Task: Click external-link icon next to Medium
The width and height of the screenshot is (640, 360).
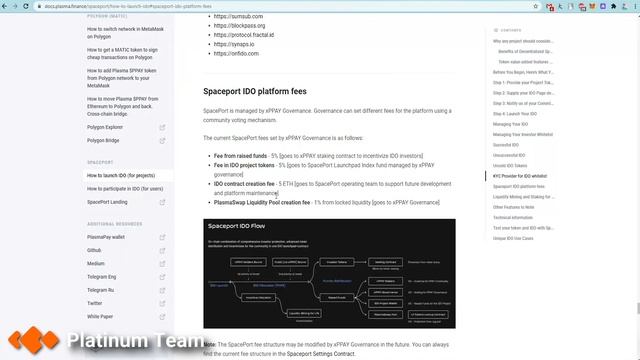Action: 162,264
